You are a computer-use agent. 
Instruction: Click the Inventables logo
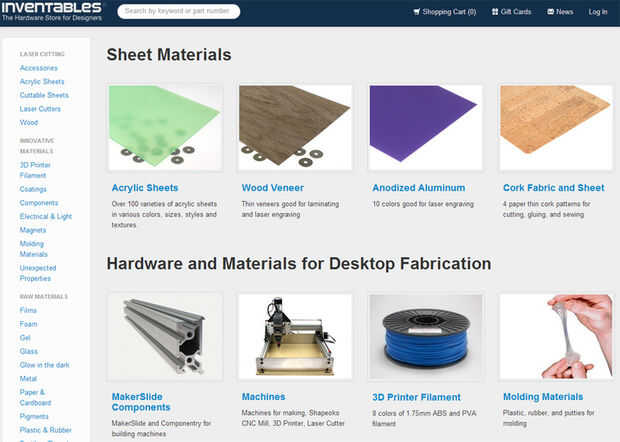click(52, 11)
